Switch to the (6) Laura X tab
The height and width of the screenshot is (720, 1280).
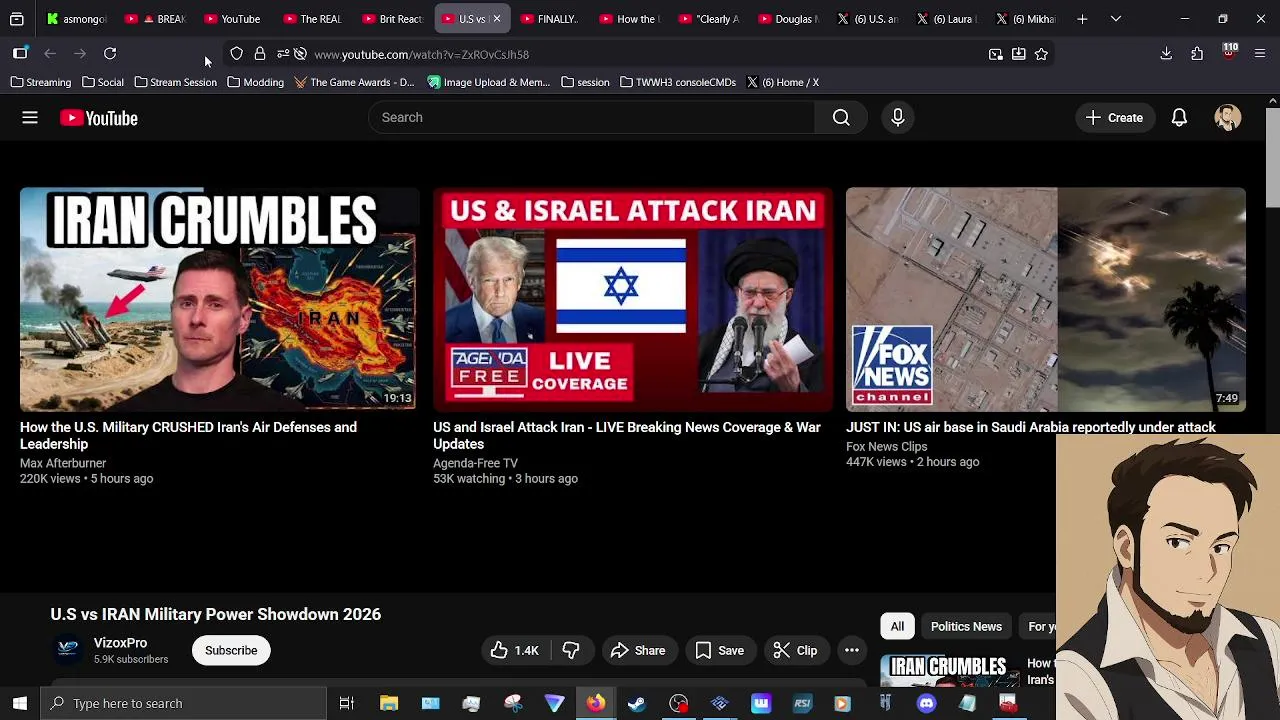pos(948,19)
